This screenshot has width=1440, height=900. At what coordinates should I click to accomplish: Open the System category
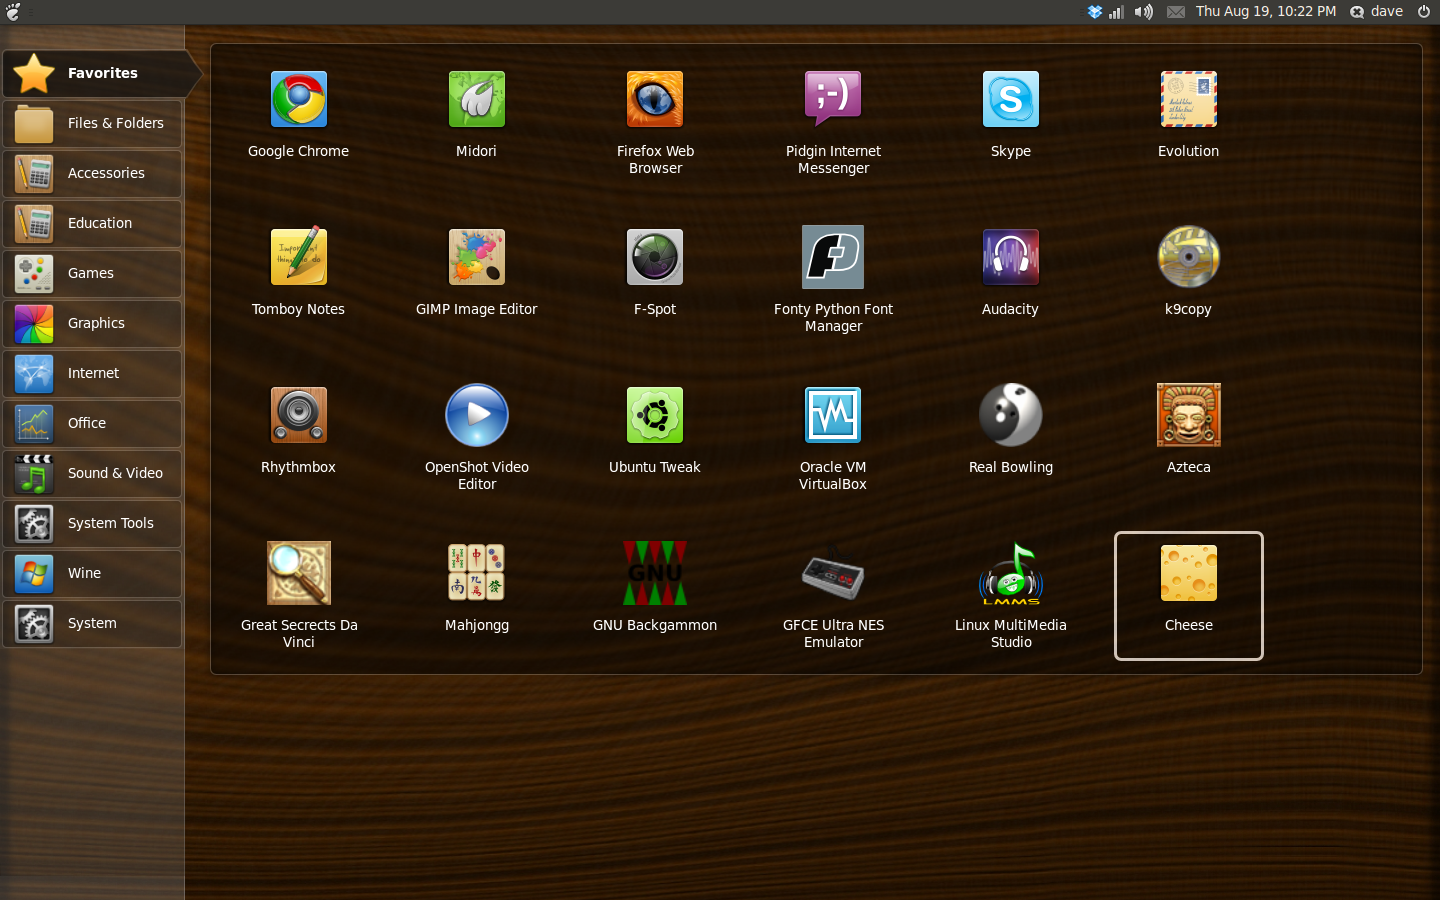pyautogui.click(x=92, y=623)
